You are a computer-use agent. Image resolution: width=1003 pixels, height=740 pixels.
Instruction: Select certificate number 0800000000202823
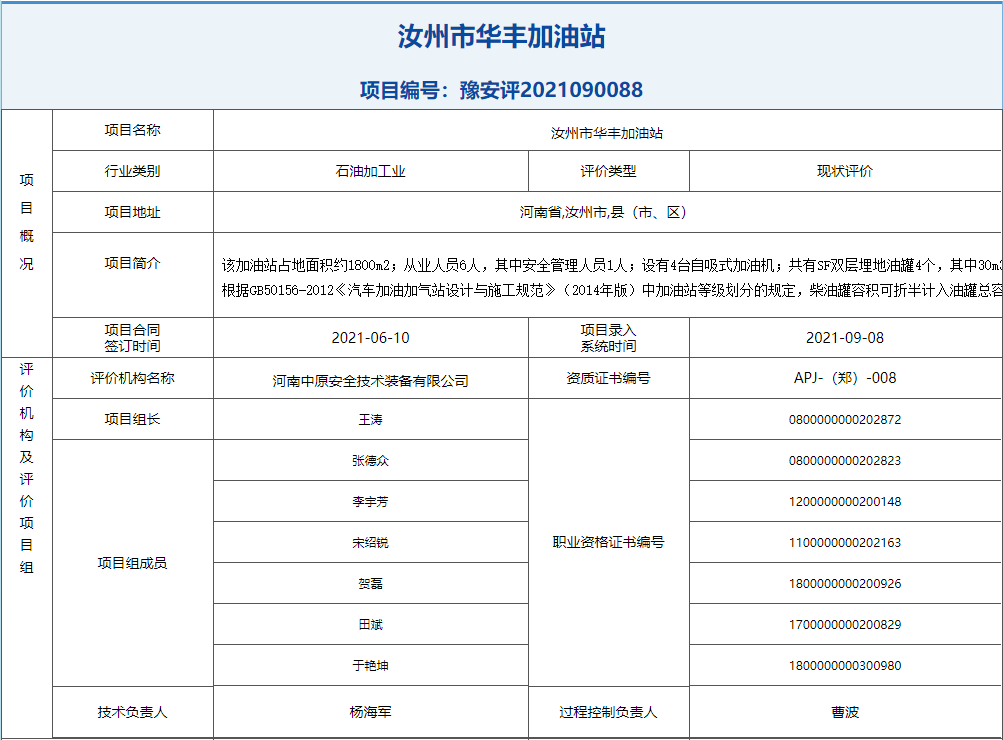[x=844, y=461]
